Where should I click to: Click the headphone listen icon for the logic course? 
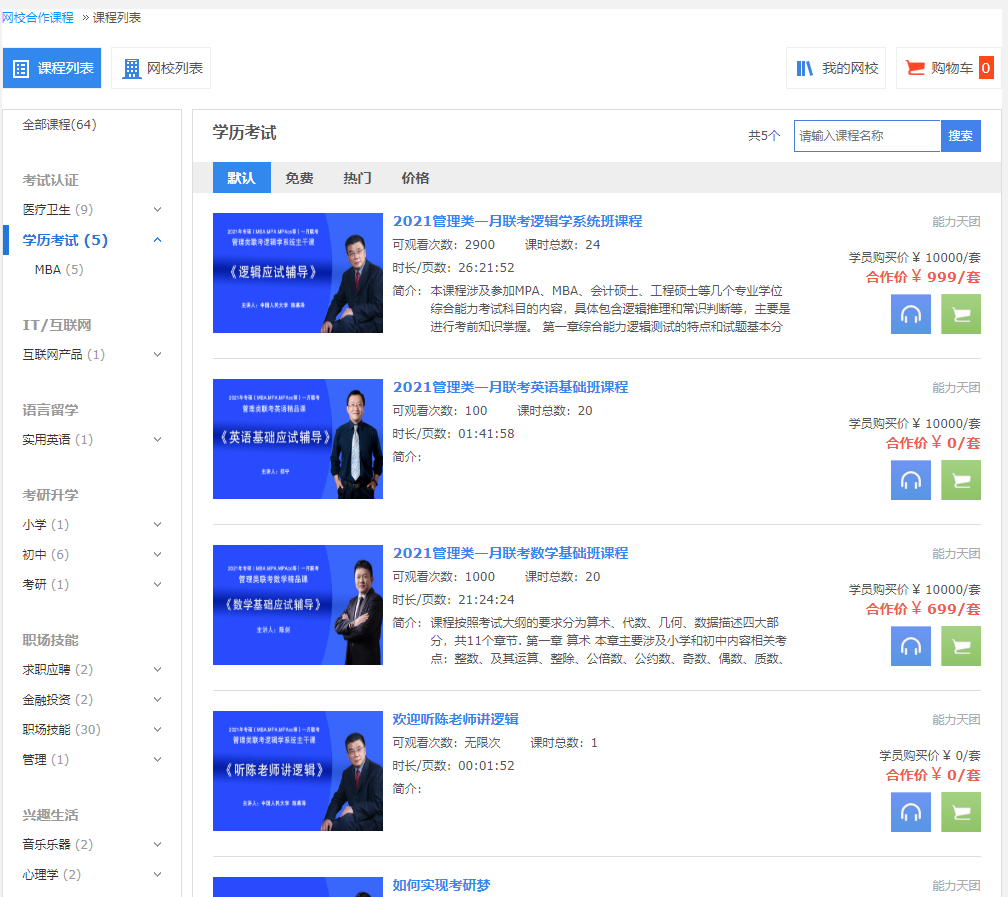point(910,314)
